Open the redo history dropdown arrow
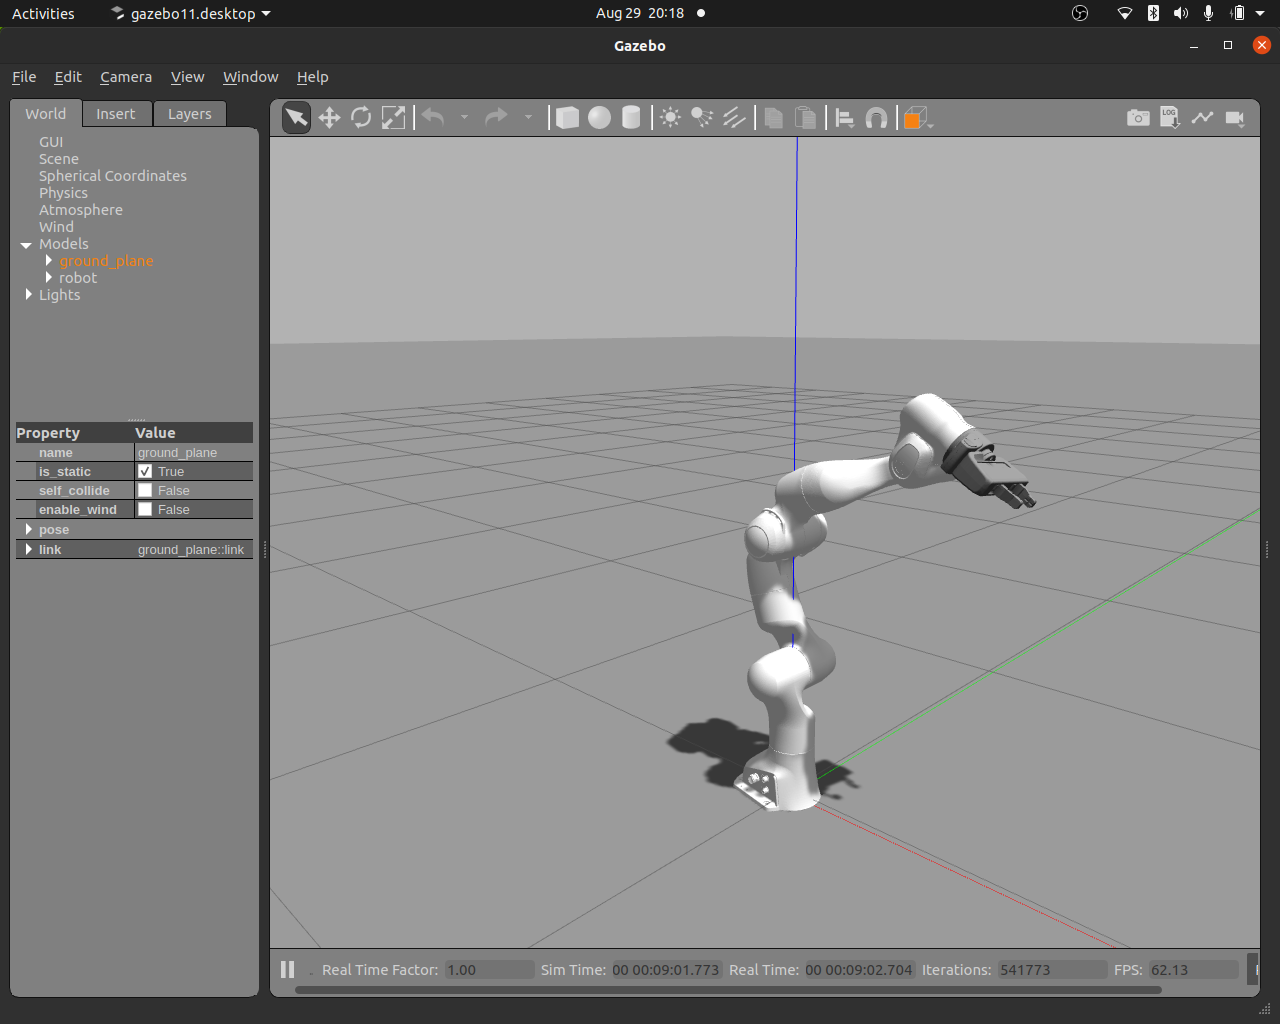This screenshot has width=1280, height=1024. [528, 118]
